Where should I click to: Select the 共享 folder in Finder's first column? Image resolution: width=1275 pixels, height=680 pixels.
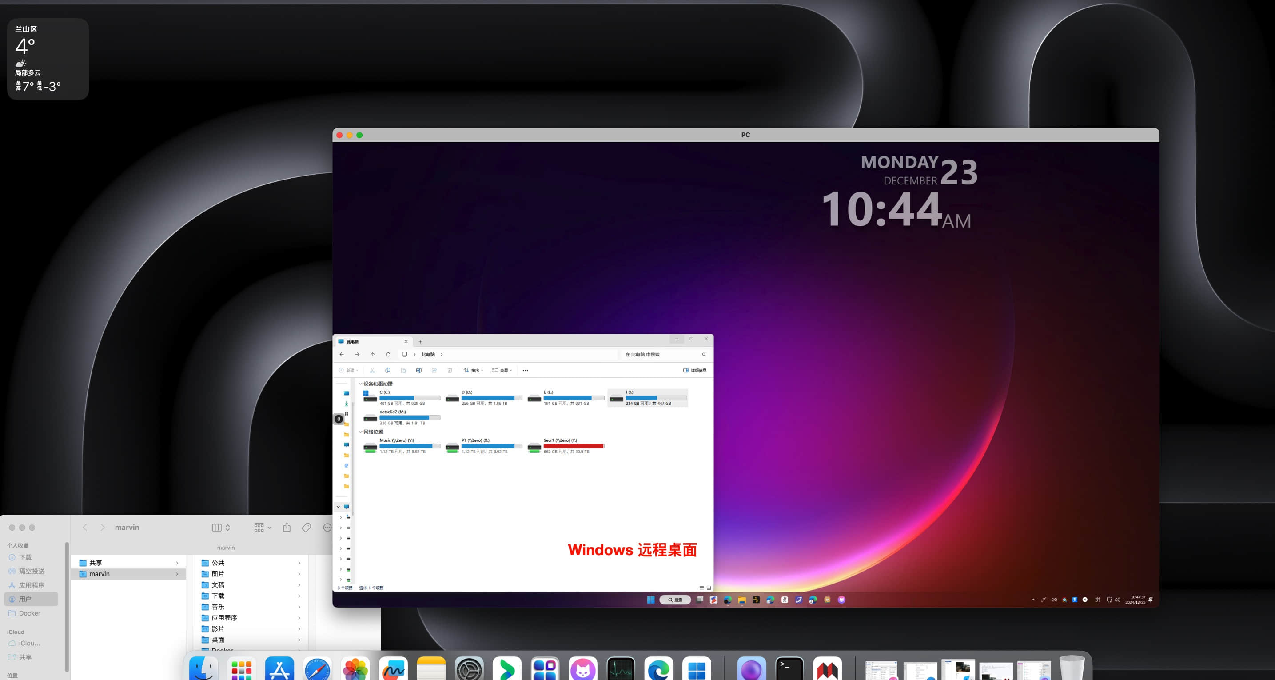[128, 563]
